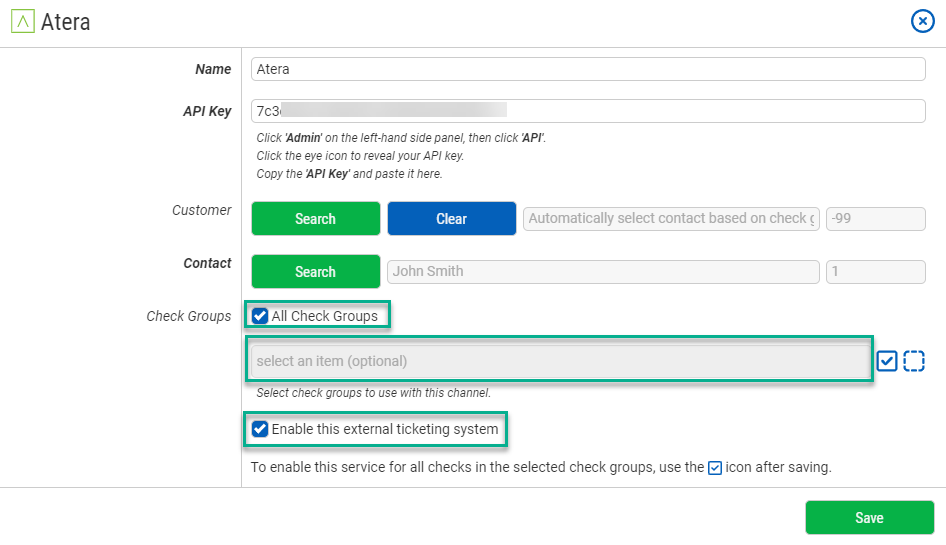Select all check groups icon
This screenshot has height=545, width=946.
[x=887, y=361]
